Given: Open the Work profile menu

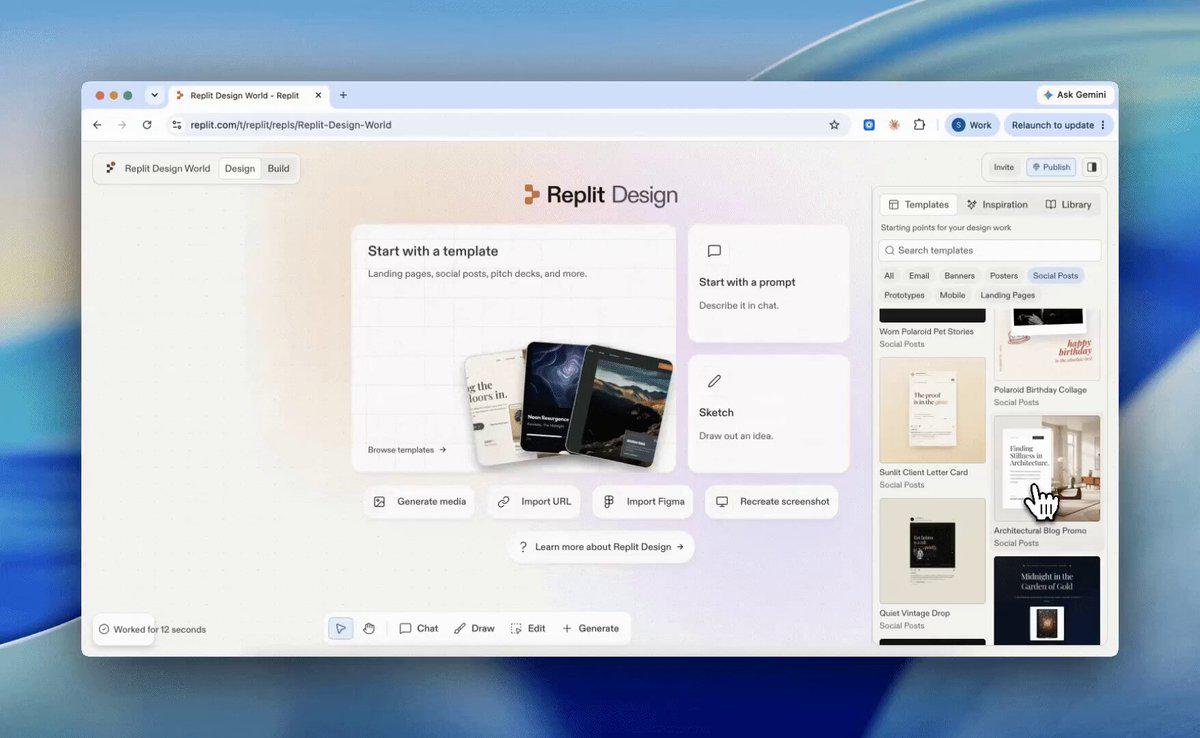Looking at the screenshot, I should (971, 125).
